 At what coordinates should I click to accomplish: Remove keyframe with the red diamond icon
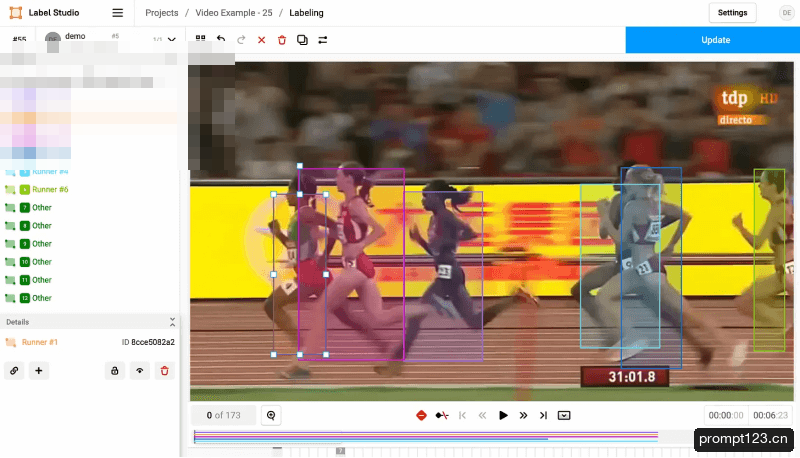421,415
